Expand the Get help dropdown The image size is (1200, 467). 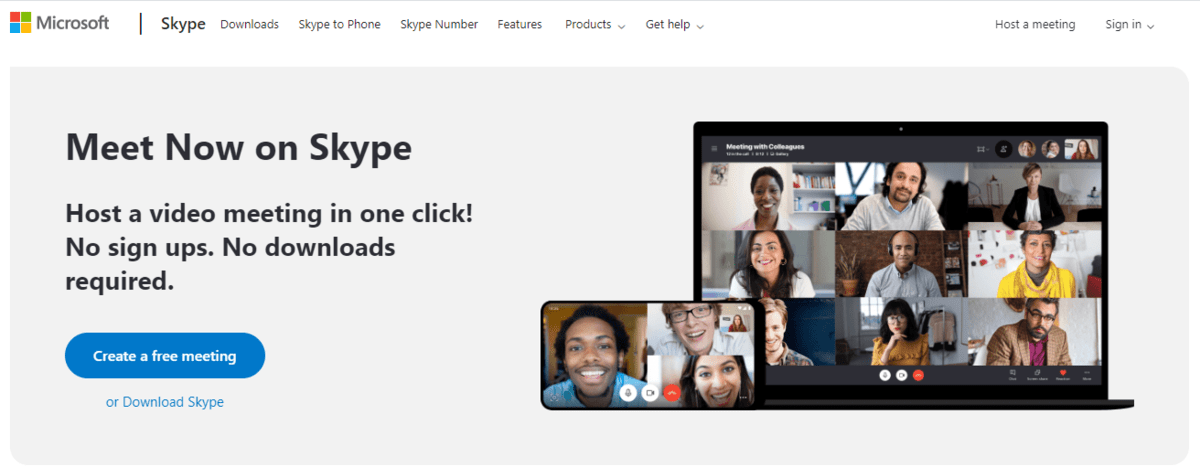[x=675, y=24]
